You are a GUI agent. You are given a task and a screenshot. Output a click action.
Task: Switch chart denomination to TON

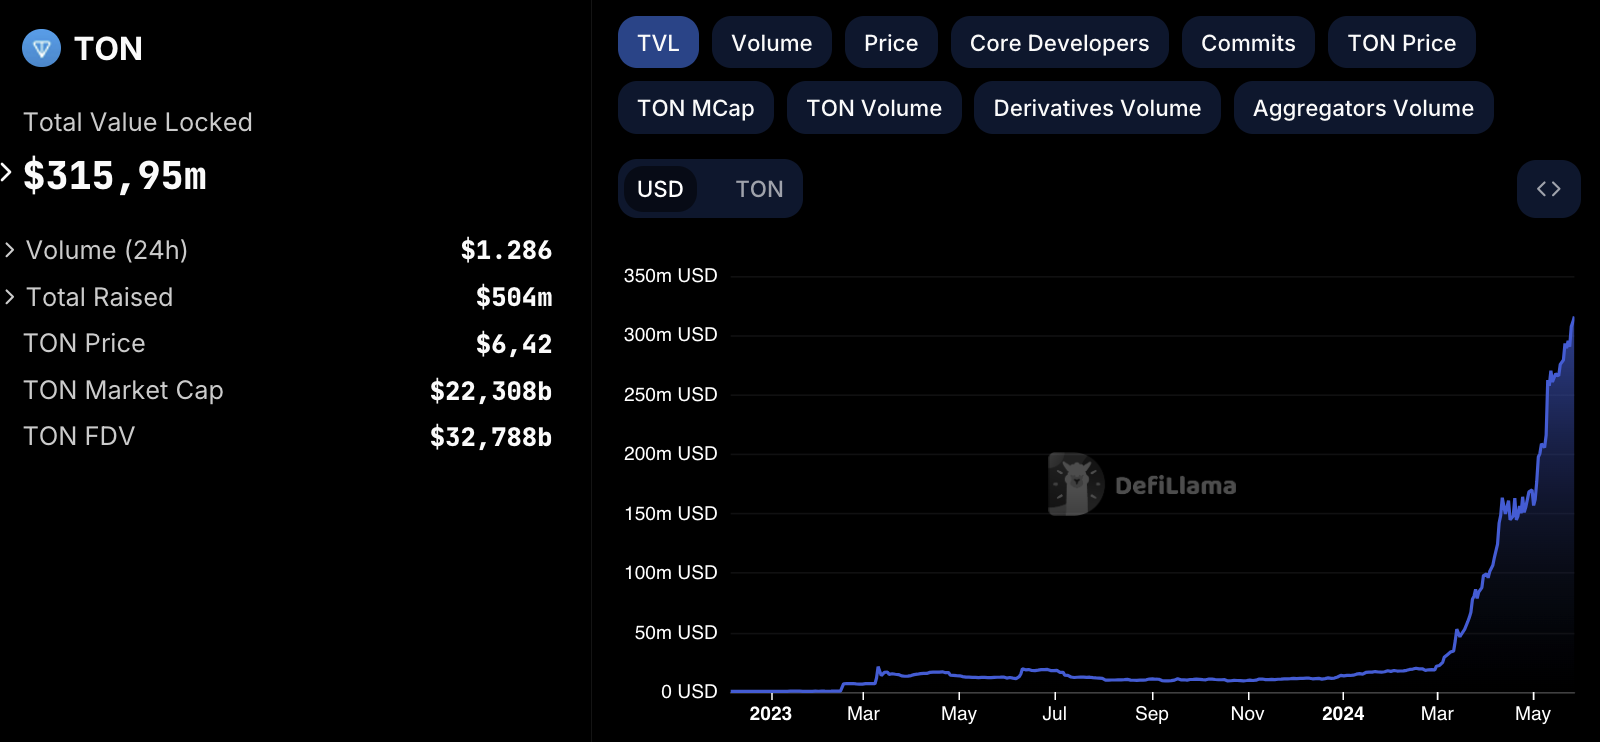pyautogui.click(x=759, y=189)
